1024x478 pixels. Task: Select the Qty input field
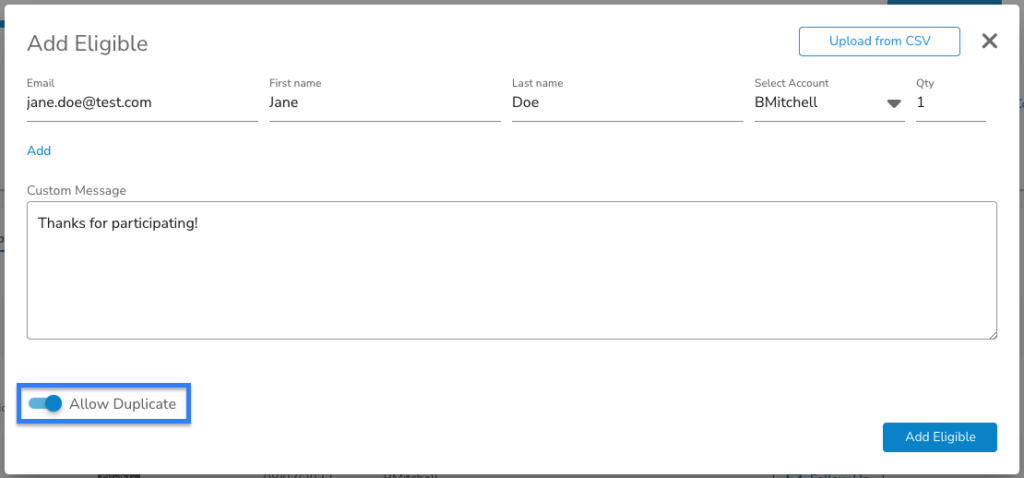pyautogui.click(x=951, y=103)
